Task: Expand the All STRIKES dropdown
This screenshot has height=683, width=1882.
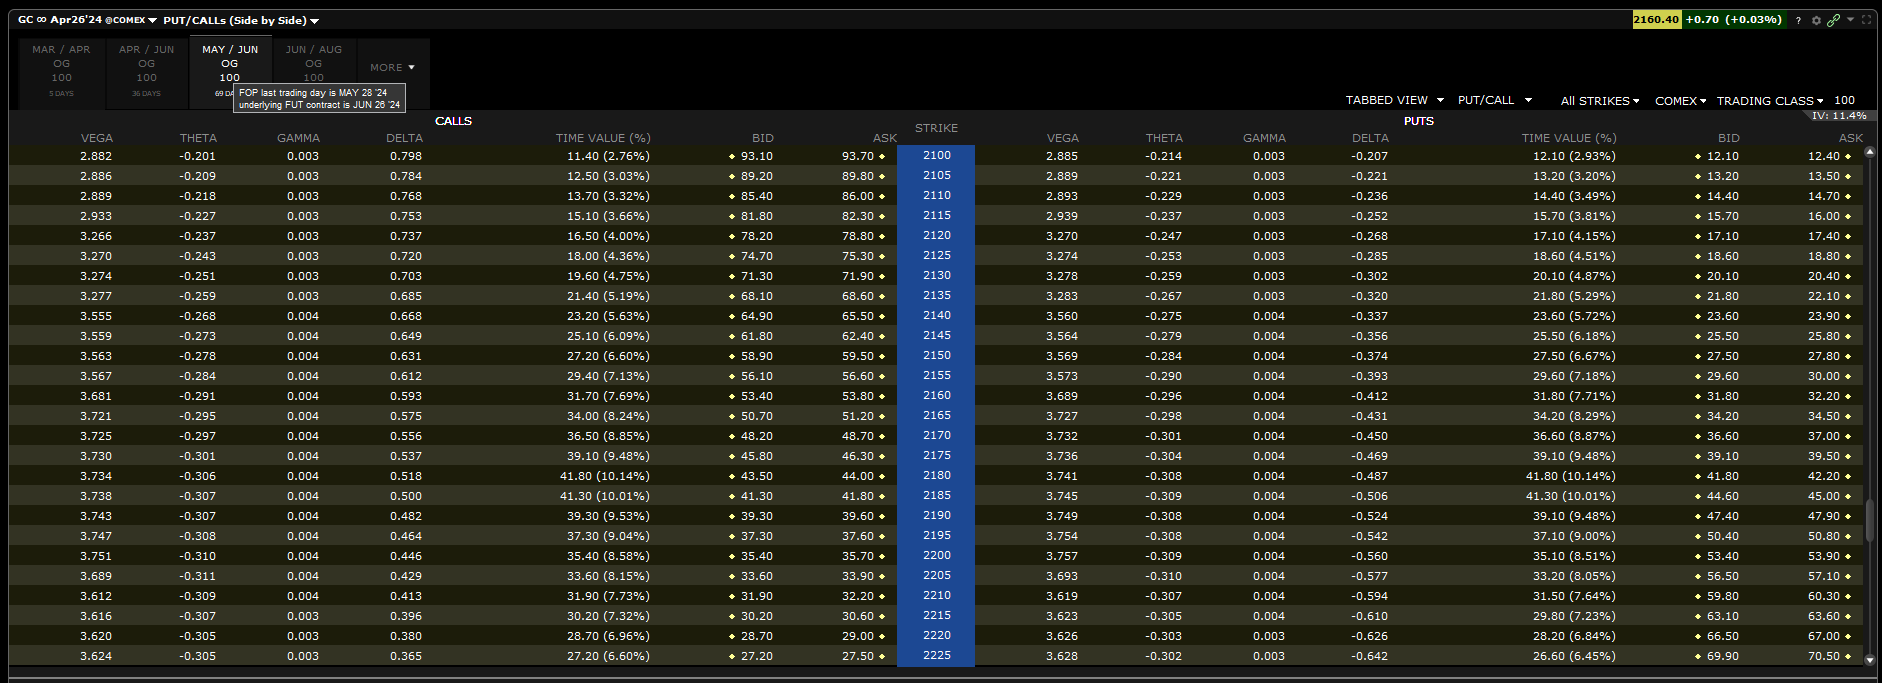Action: [1599, 101]
